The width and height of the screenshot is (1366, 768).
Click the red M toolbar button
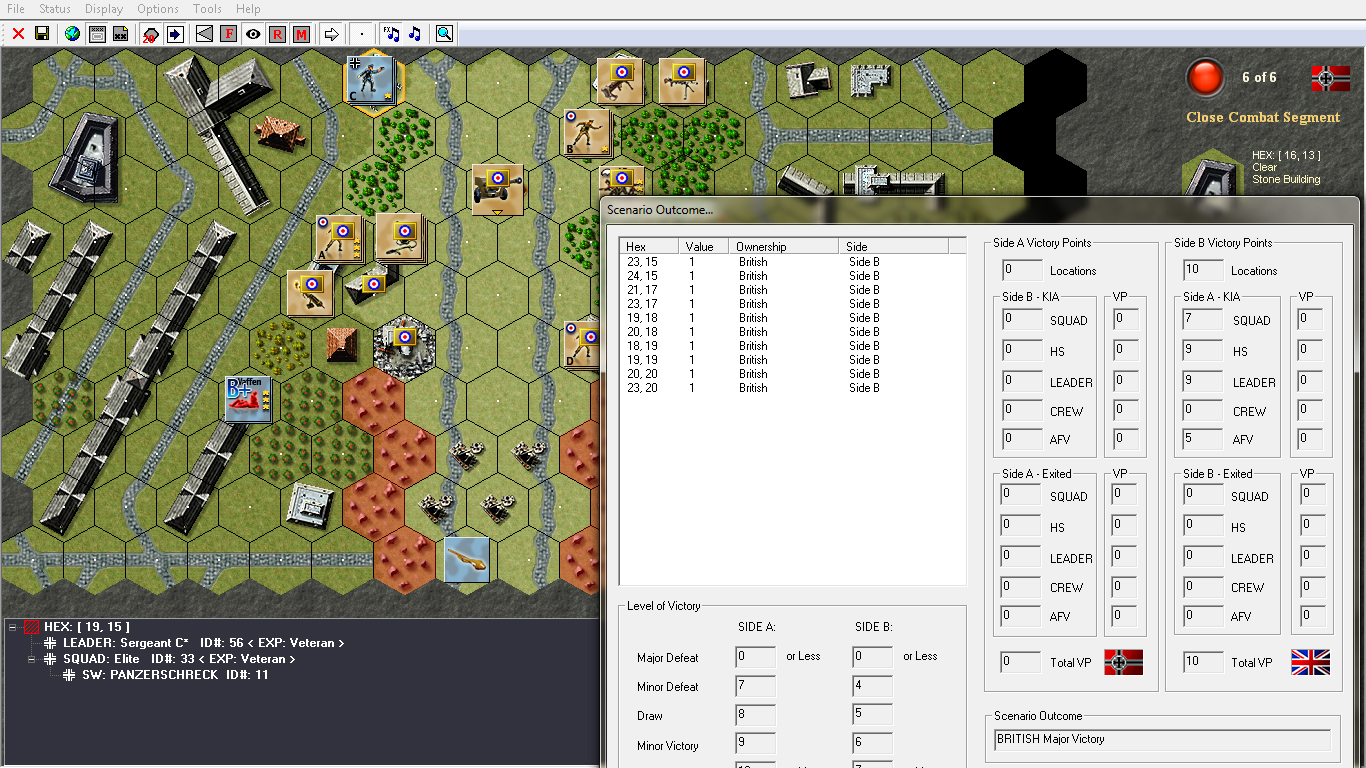(301, 34)
